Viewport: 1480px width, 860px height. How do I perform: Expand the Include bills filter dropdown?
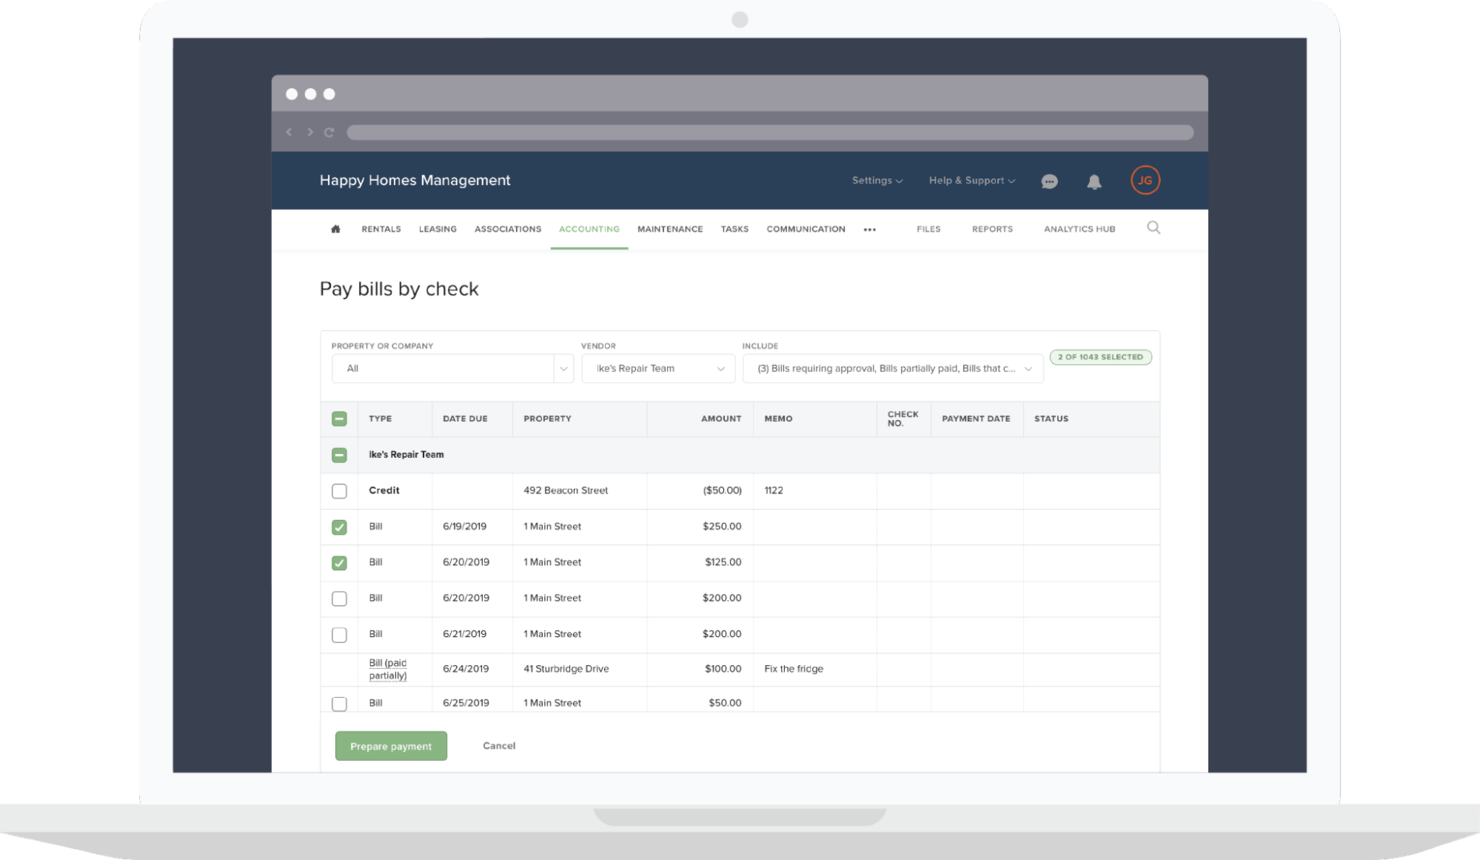[893, 368]
